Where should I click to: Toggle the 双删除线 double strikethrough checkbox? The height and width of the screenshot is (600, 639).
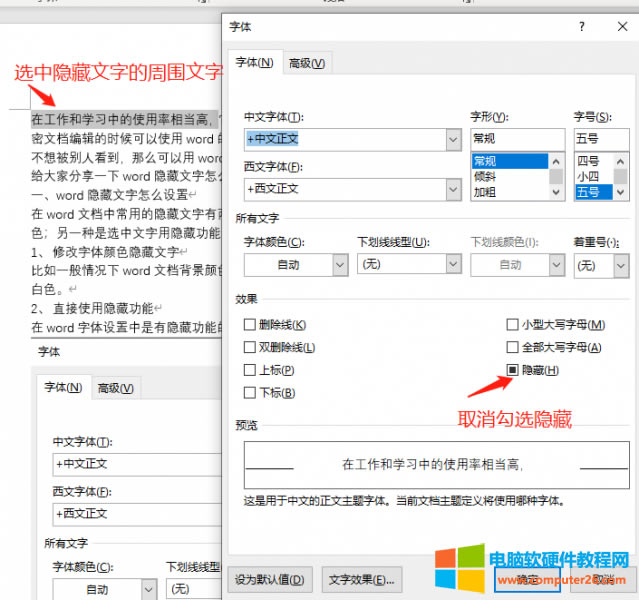(x=250, y=348)
